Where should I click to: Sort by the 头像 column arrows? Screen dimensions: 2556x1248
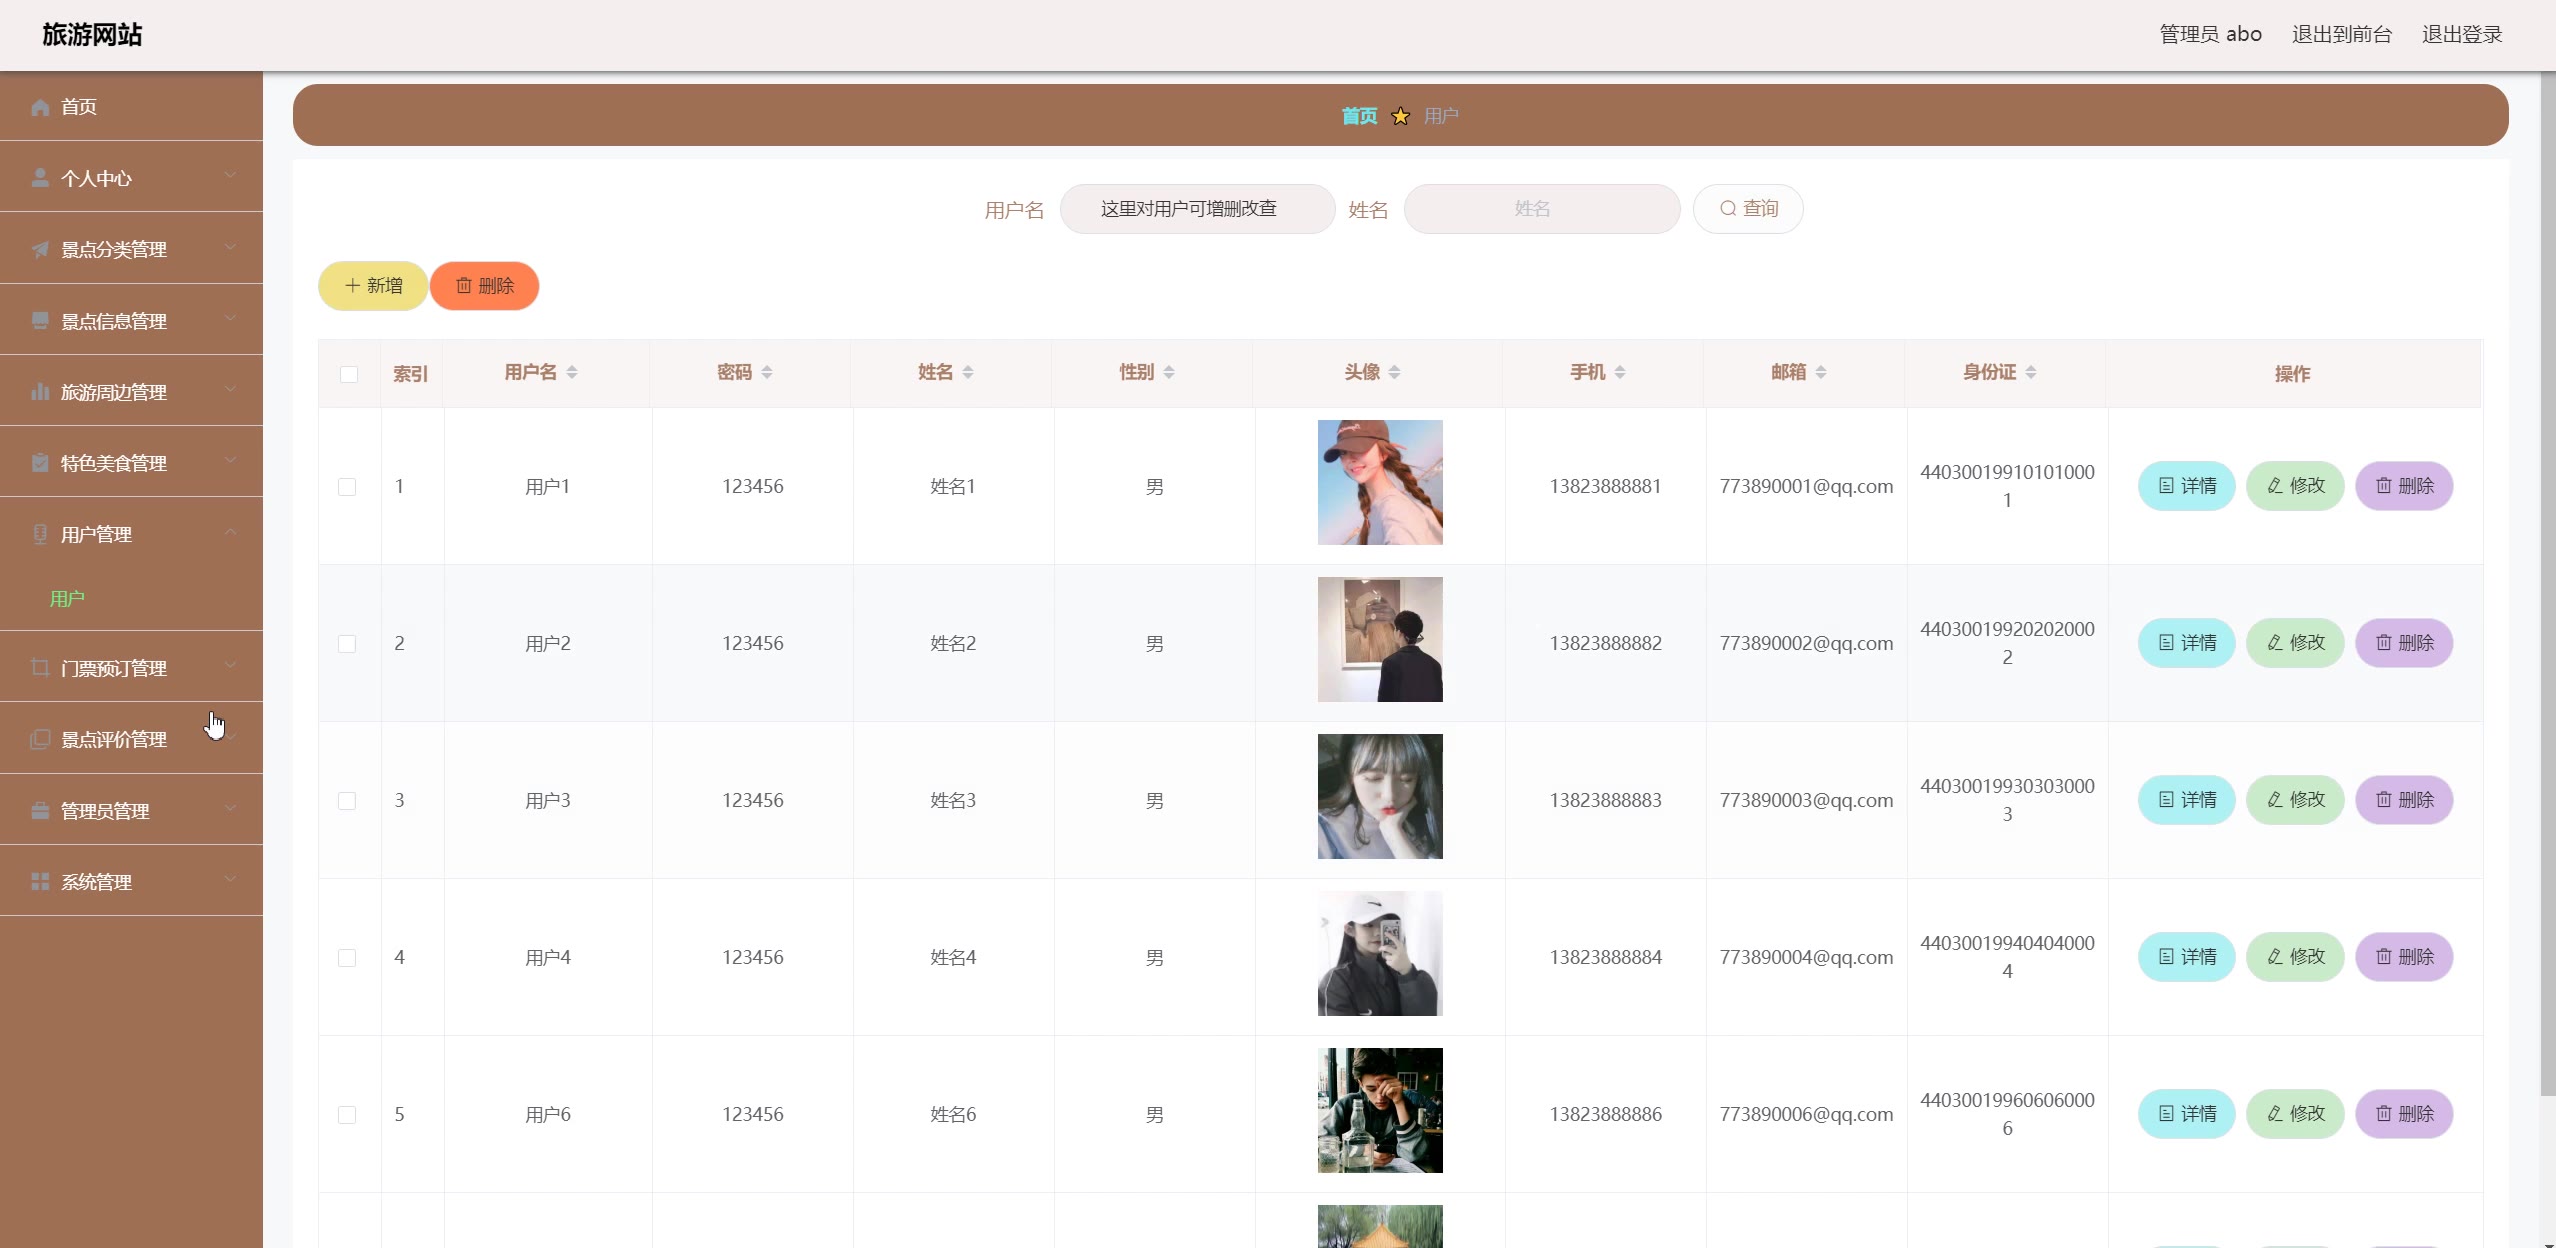(x=1395, y=372)
